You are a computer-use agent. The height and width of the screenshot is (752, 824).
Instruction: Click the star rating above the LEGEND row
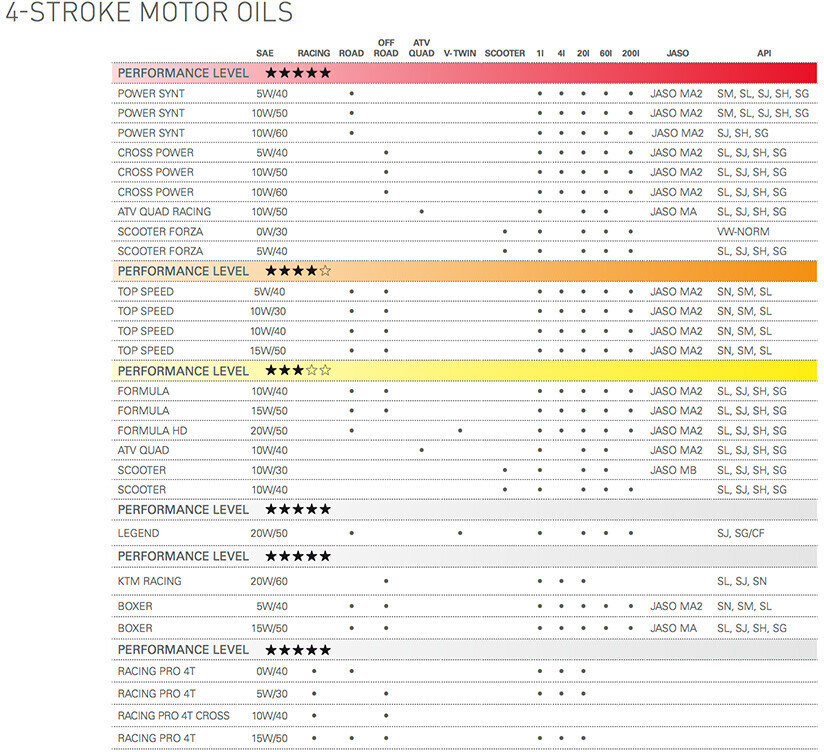(297, 509)
